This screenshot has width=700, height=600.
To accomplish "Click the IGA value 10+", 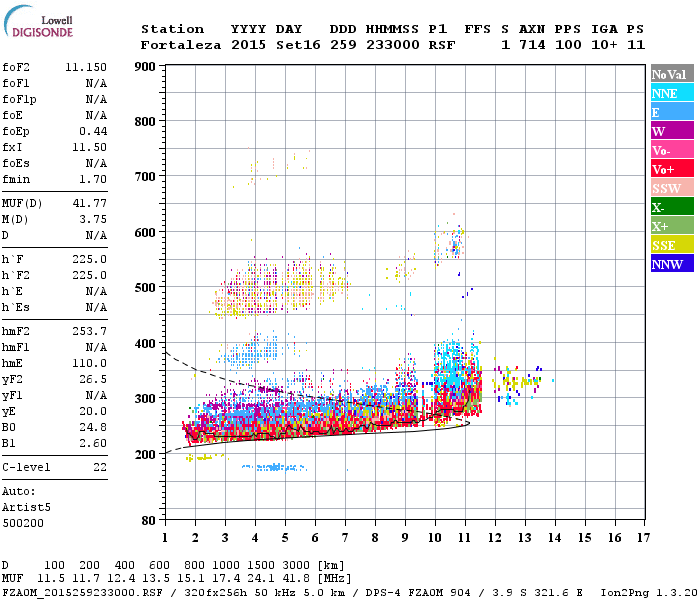I will 604,45.
